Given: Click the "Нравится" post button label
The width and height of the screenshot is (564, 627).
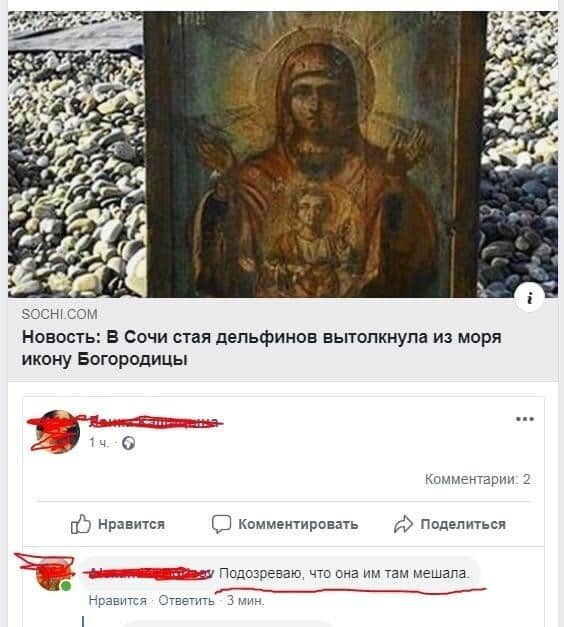Looking at the screenshot, I should (132, 524).
